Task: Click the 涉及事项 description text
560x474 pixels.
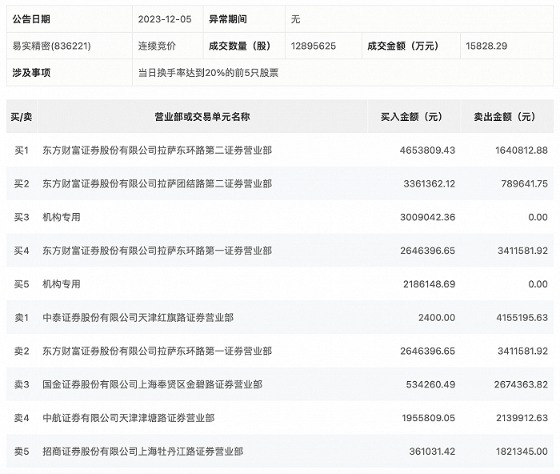Action: point(208,73)
